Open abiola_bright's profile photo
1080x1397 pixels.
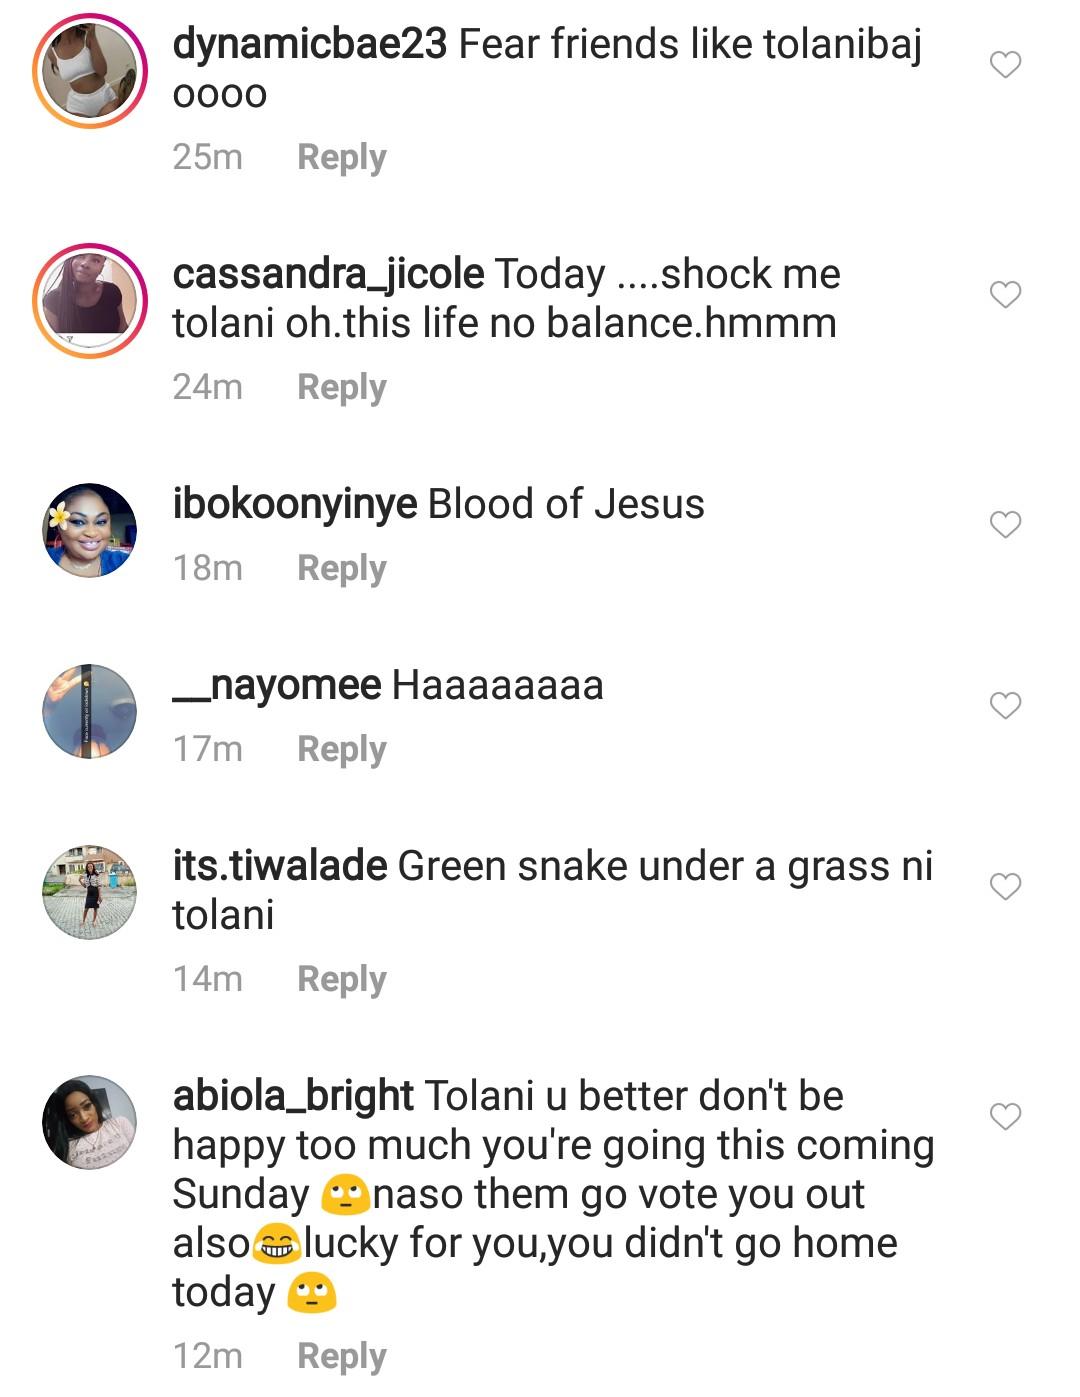pyautogui.click(x=90, y=1122)
